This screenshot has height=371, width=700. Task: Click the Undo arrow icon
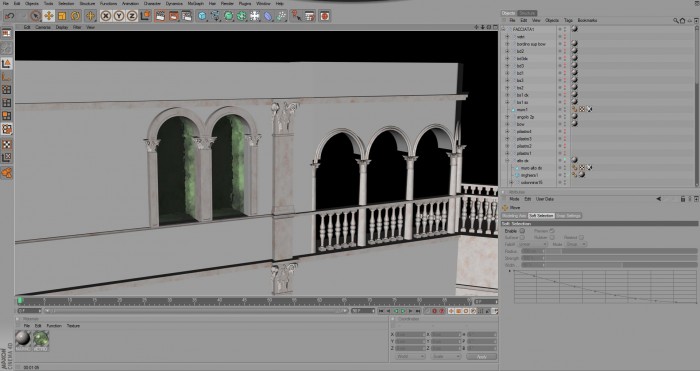point(9,16)
